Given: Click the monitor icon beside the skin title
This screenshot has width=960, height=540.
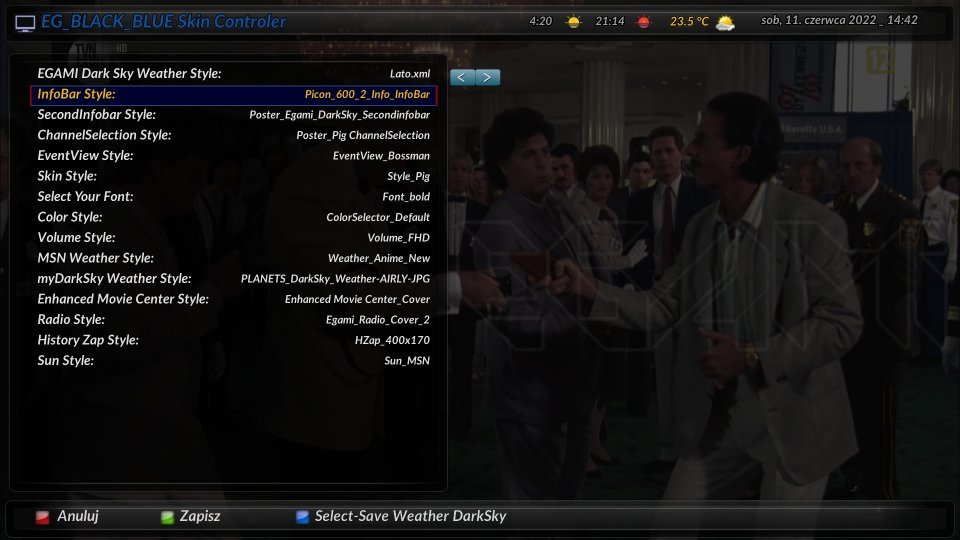Looking at the screenshot, I should click(25, 23).
